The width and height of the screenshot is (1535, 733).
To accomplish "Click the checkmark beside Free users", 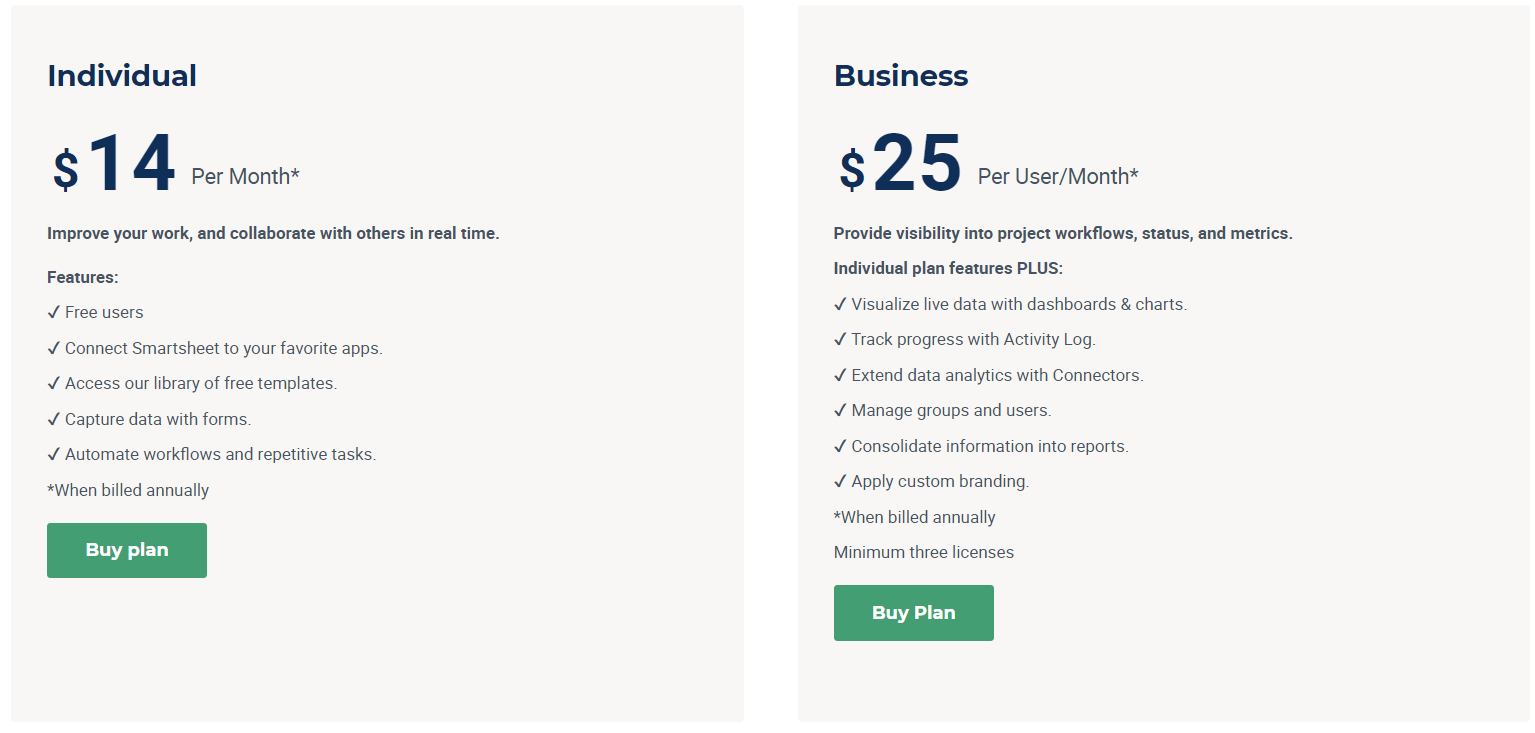I will 54,312.
